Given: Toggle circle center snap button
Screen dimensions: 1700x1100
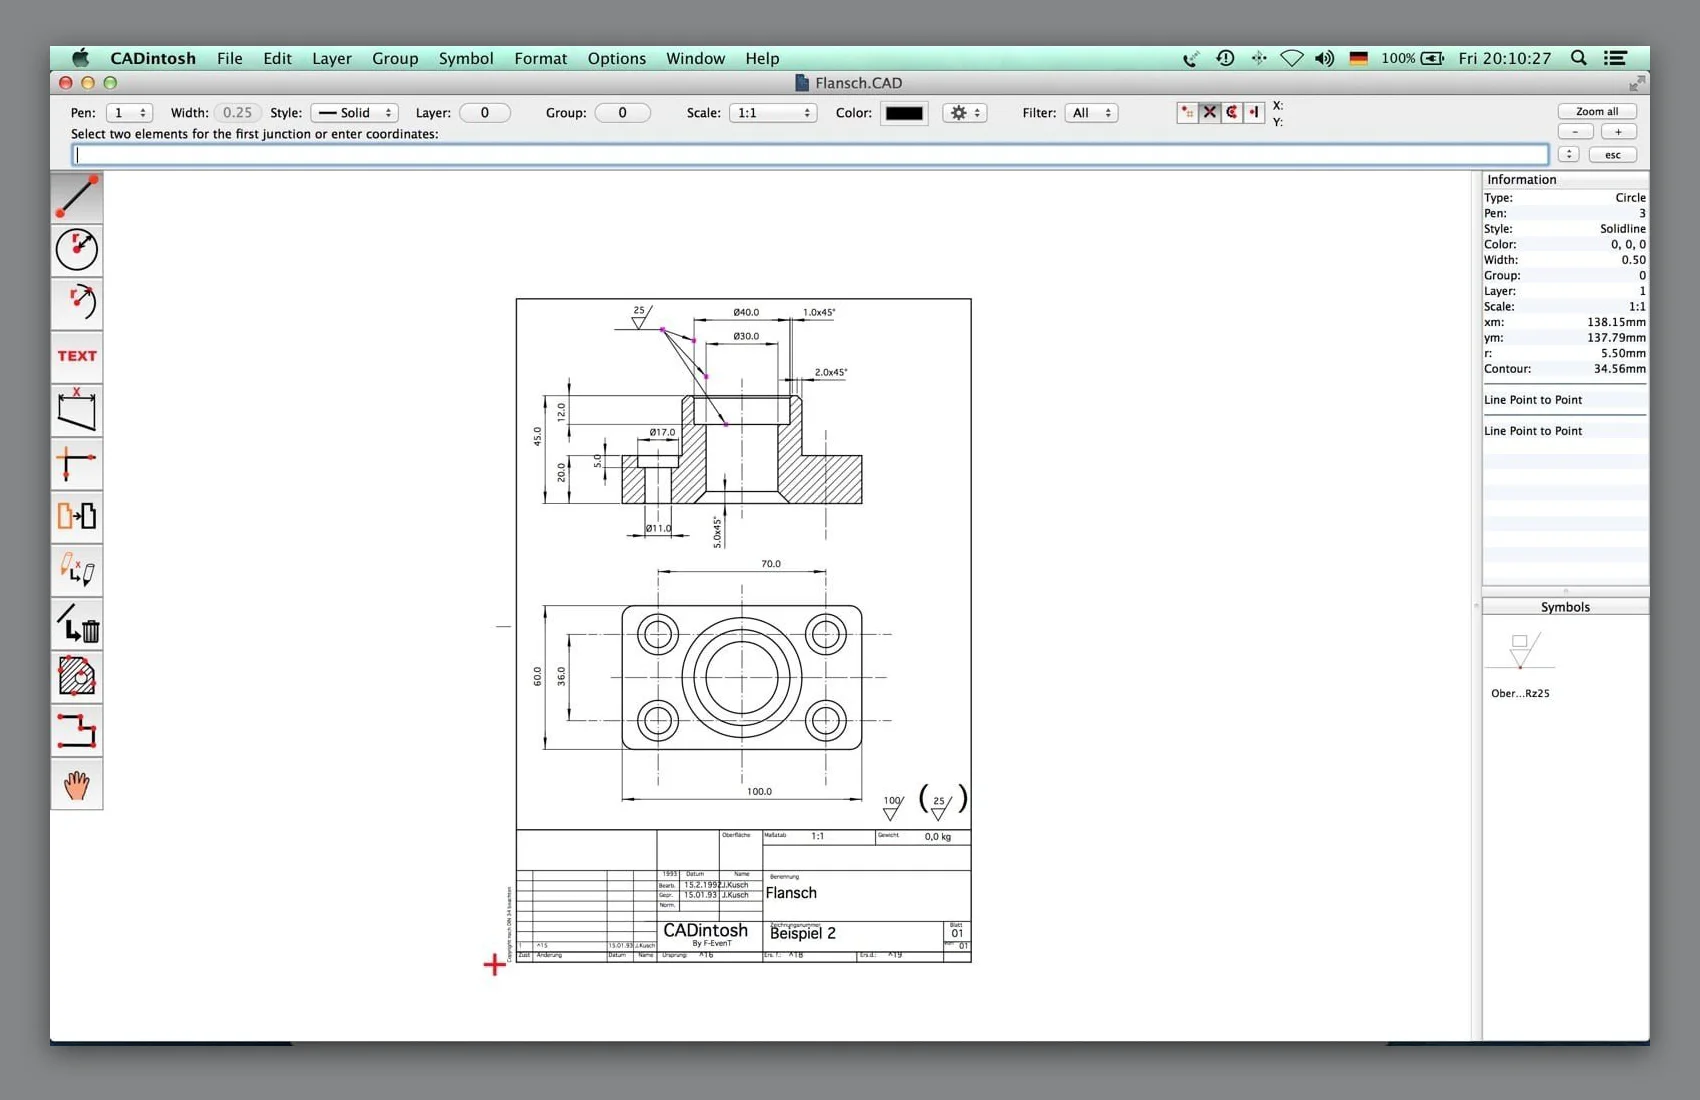Looking at the screenshot, I should 1231,112.
